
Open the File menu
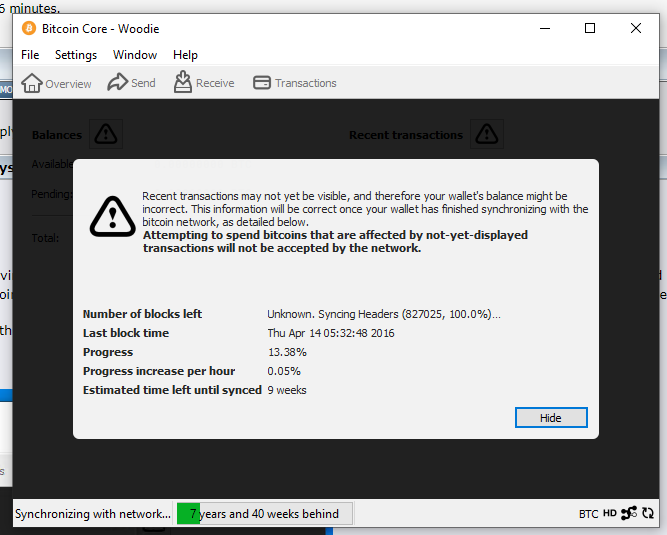click(30, 55)
